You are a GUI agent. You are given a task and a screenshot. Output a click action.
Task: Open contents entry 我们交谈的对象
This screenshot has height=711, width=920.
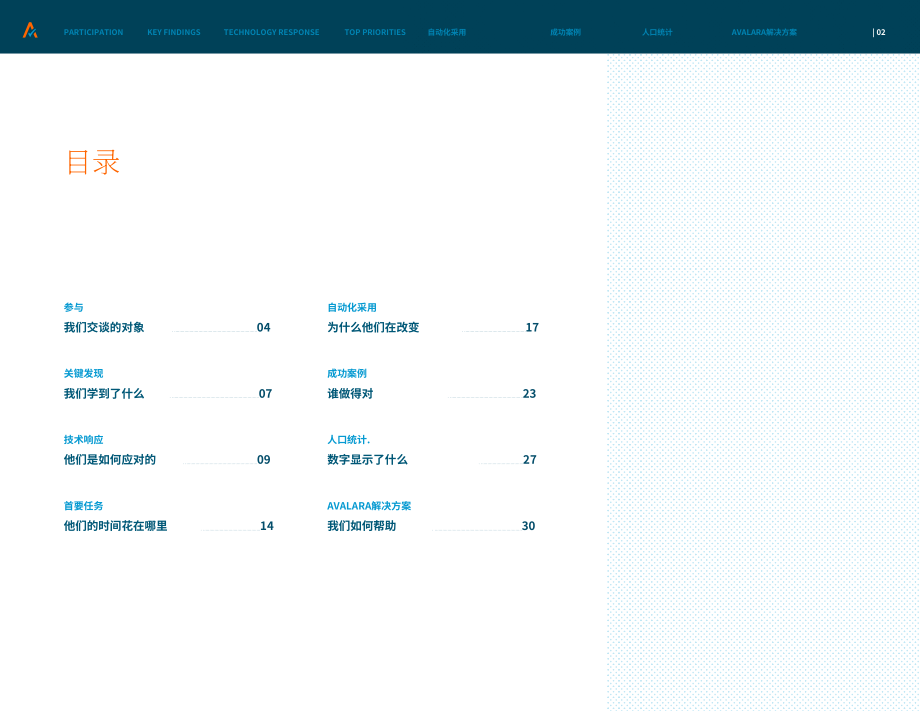pos(104,327)
